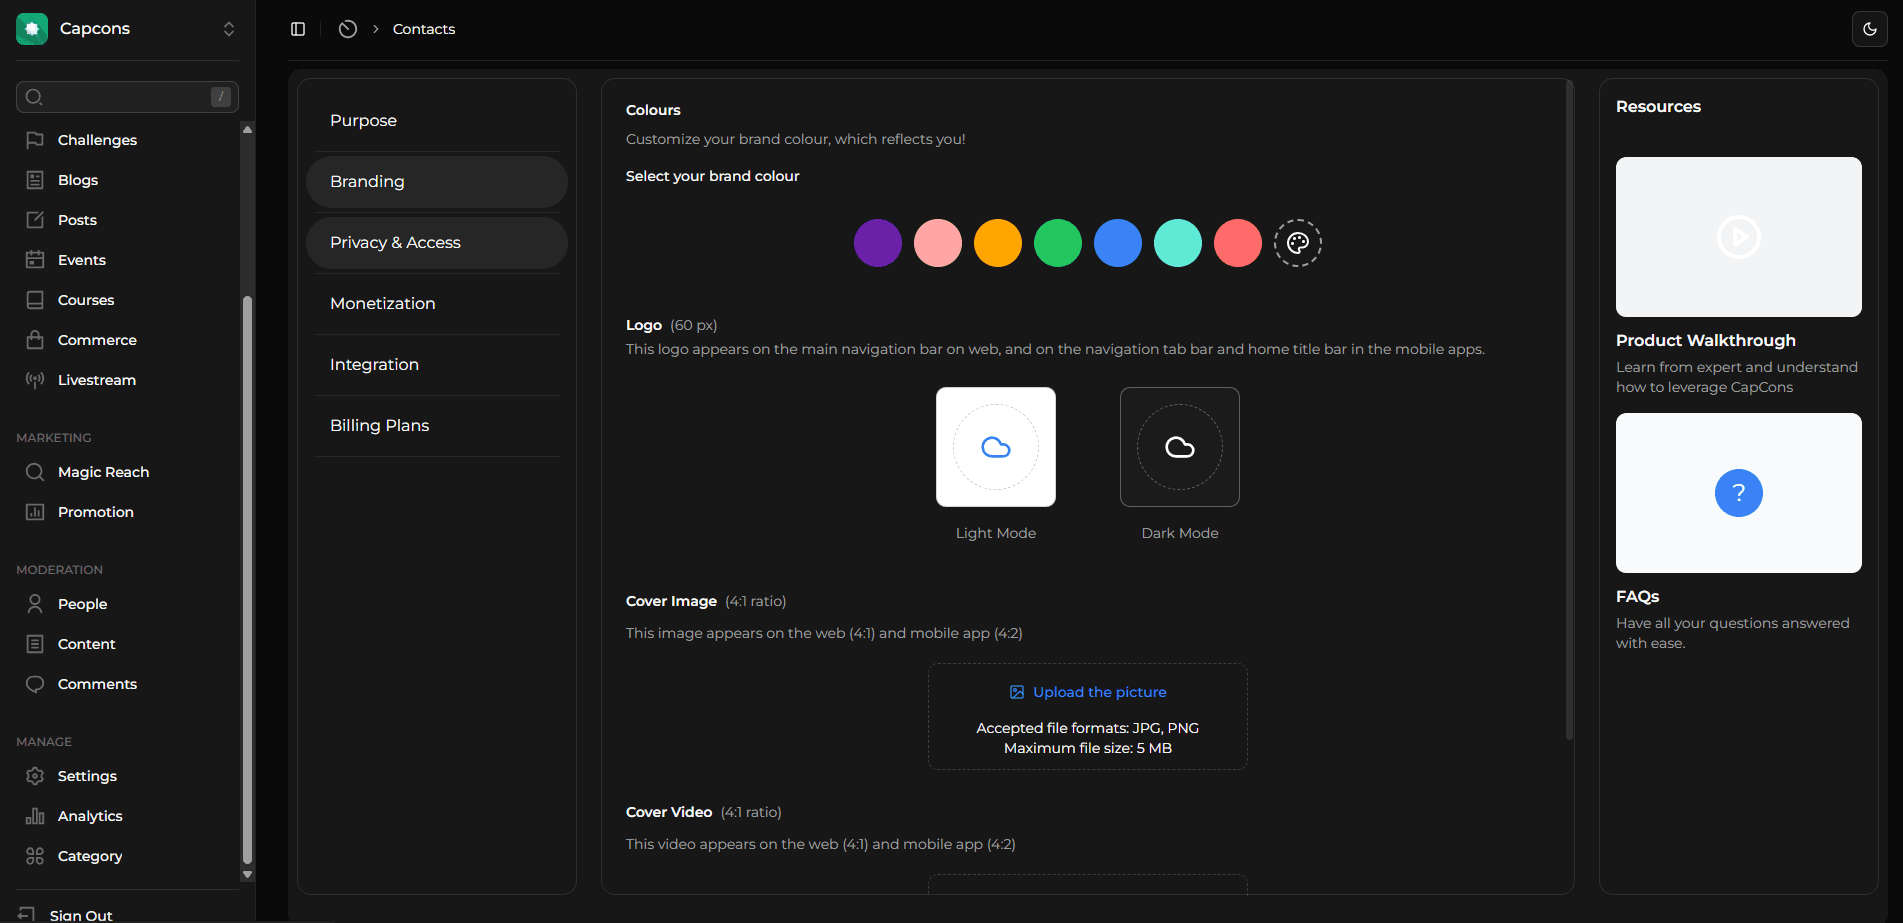Select the turquoise brand colour
This screenshot has width=1903, height=923.
tap(1178, 243)
